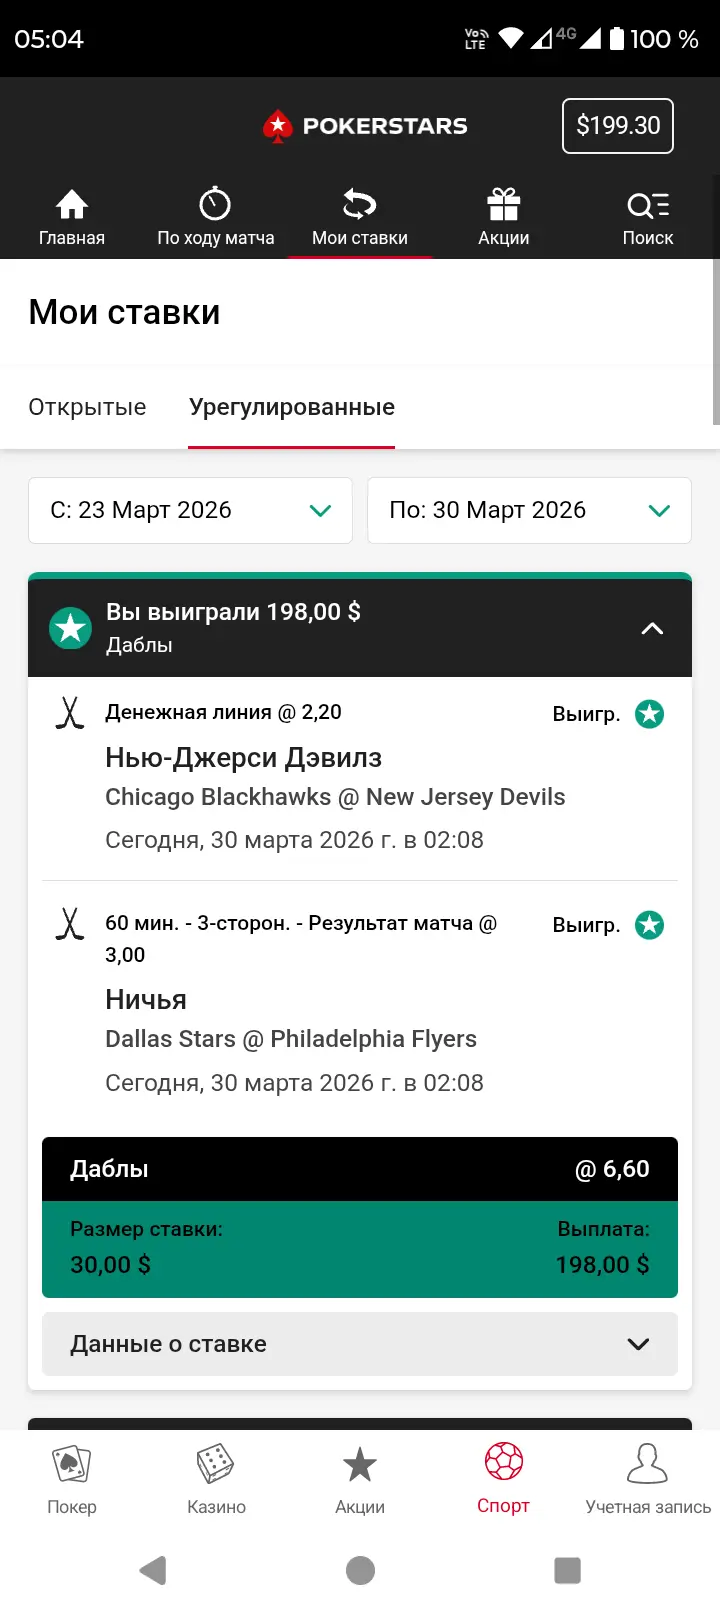Screen dimensions: 720x1612
Task: Go to the Мои ставки menu item
Action: (x=360, y=217)
